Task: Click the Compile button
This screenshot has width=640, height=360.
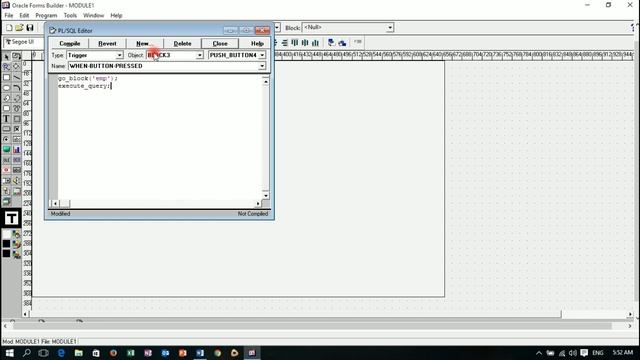Action: tap(70, 43)
